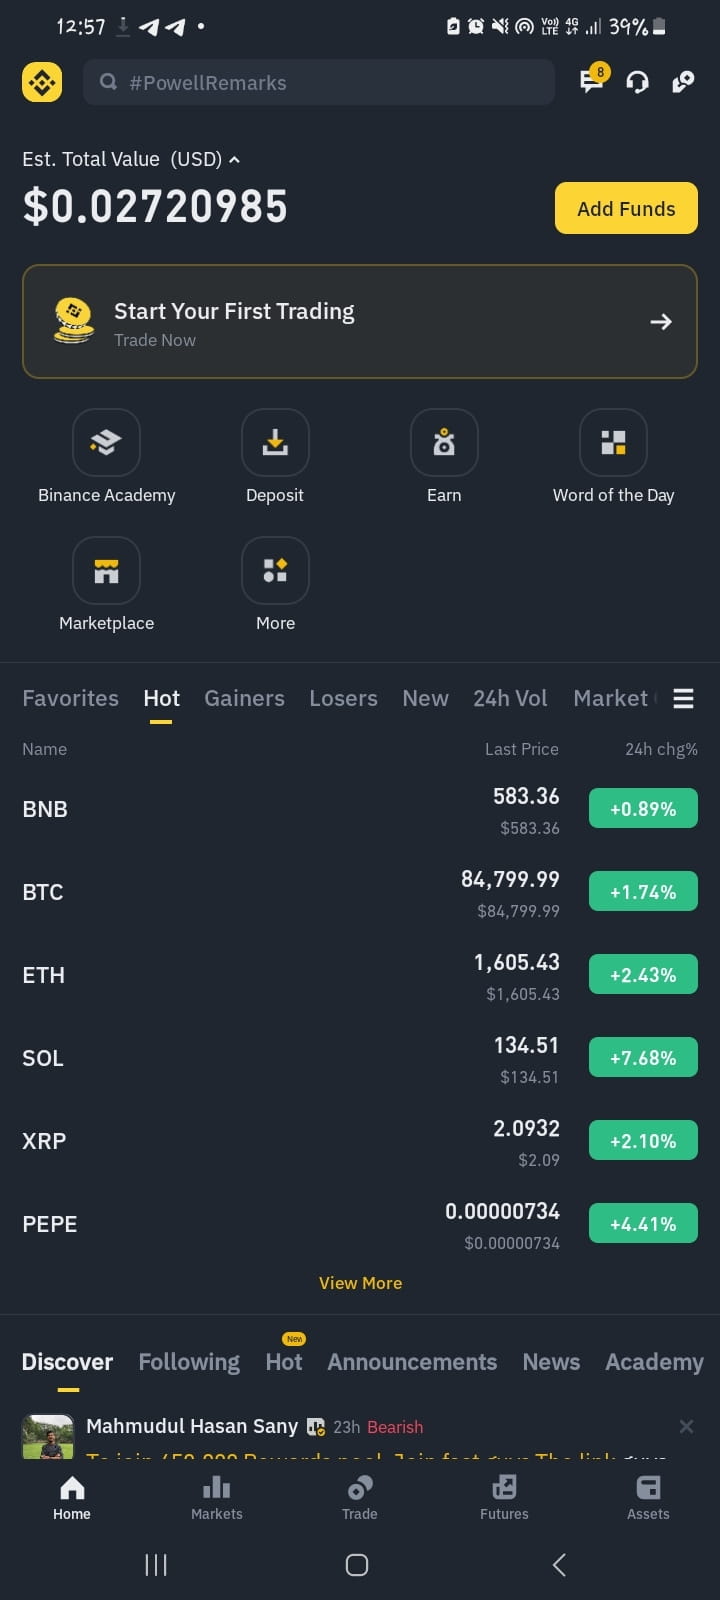Open the Binance logo profile menu
The width and height of the screenshot is (720, 1600).
coord(42,82)
